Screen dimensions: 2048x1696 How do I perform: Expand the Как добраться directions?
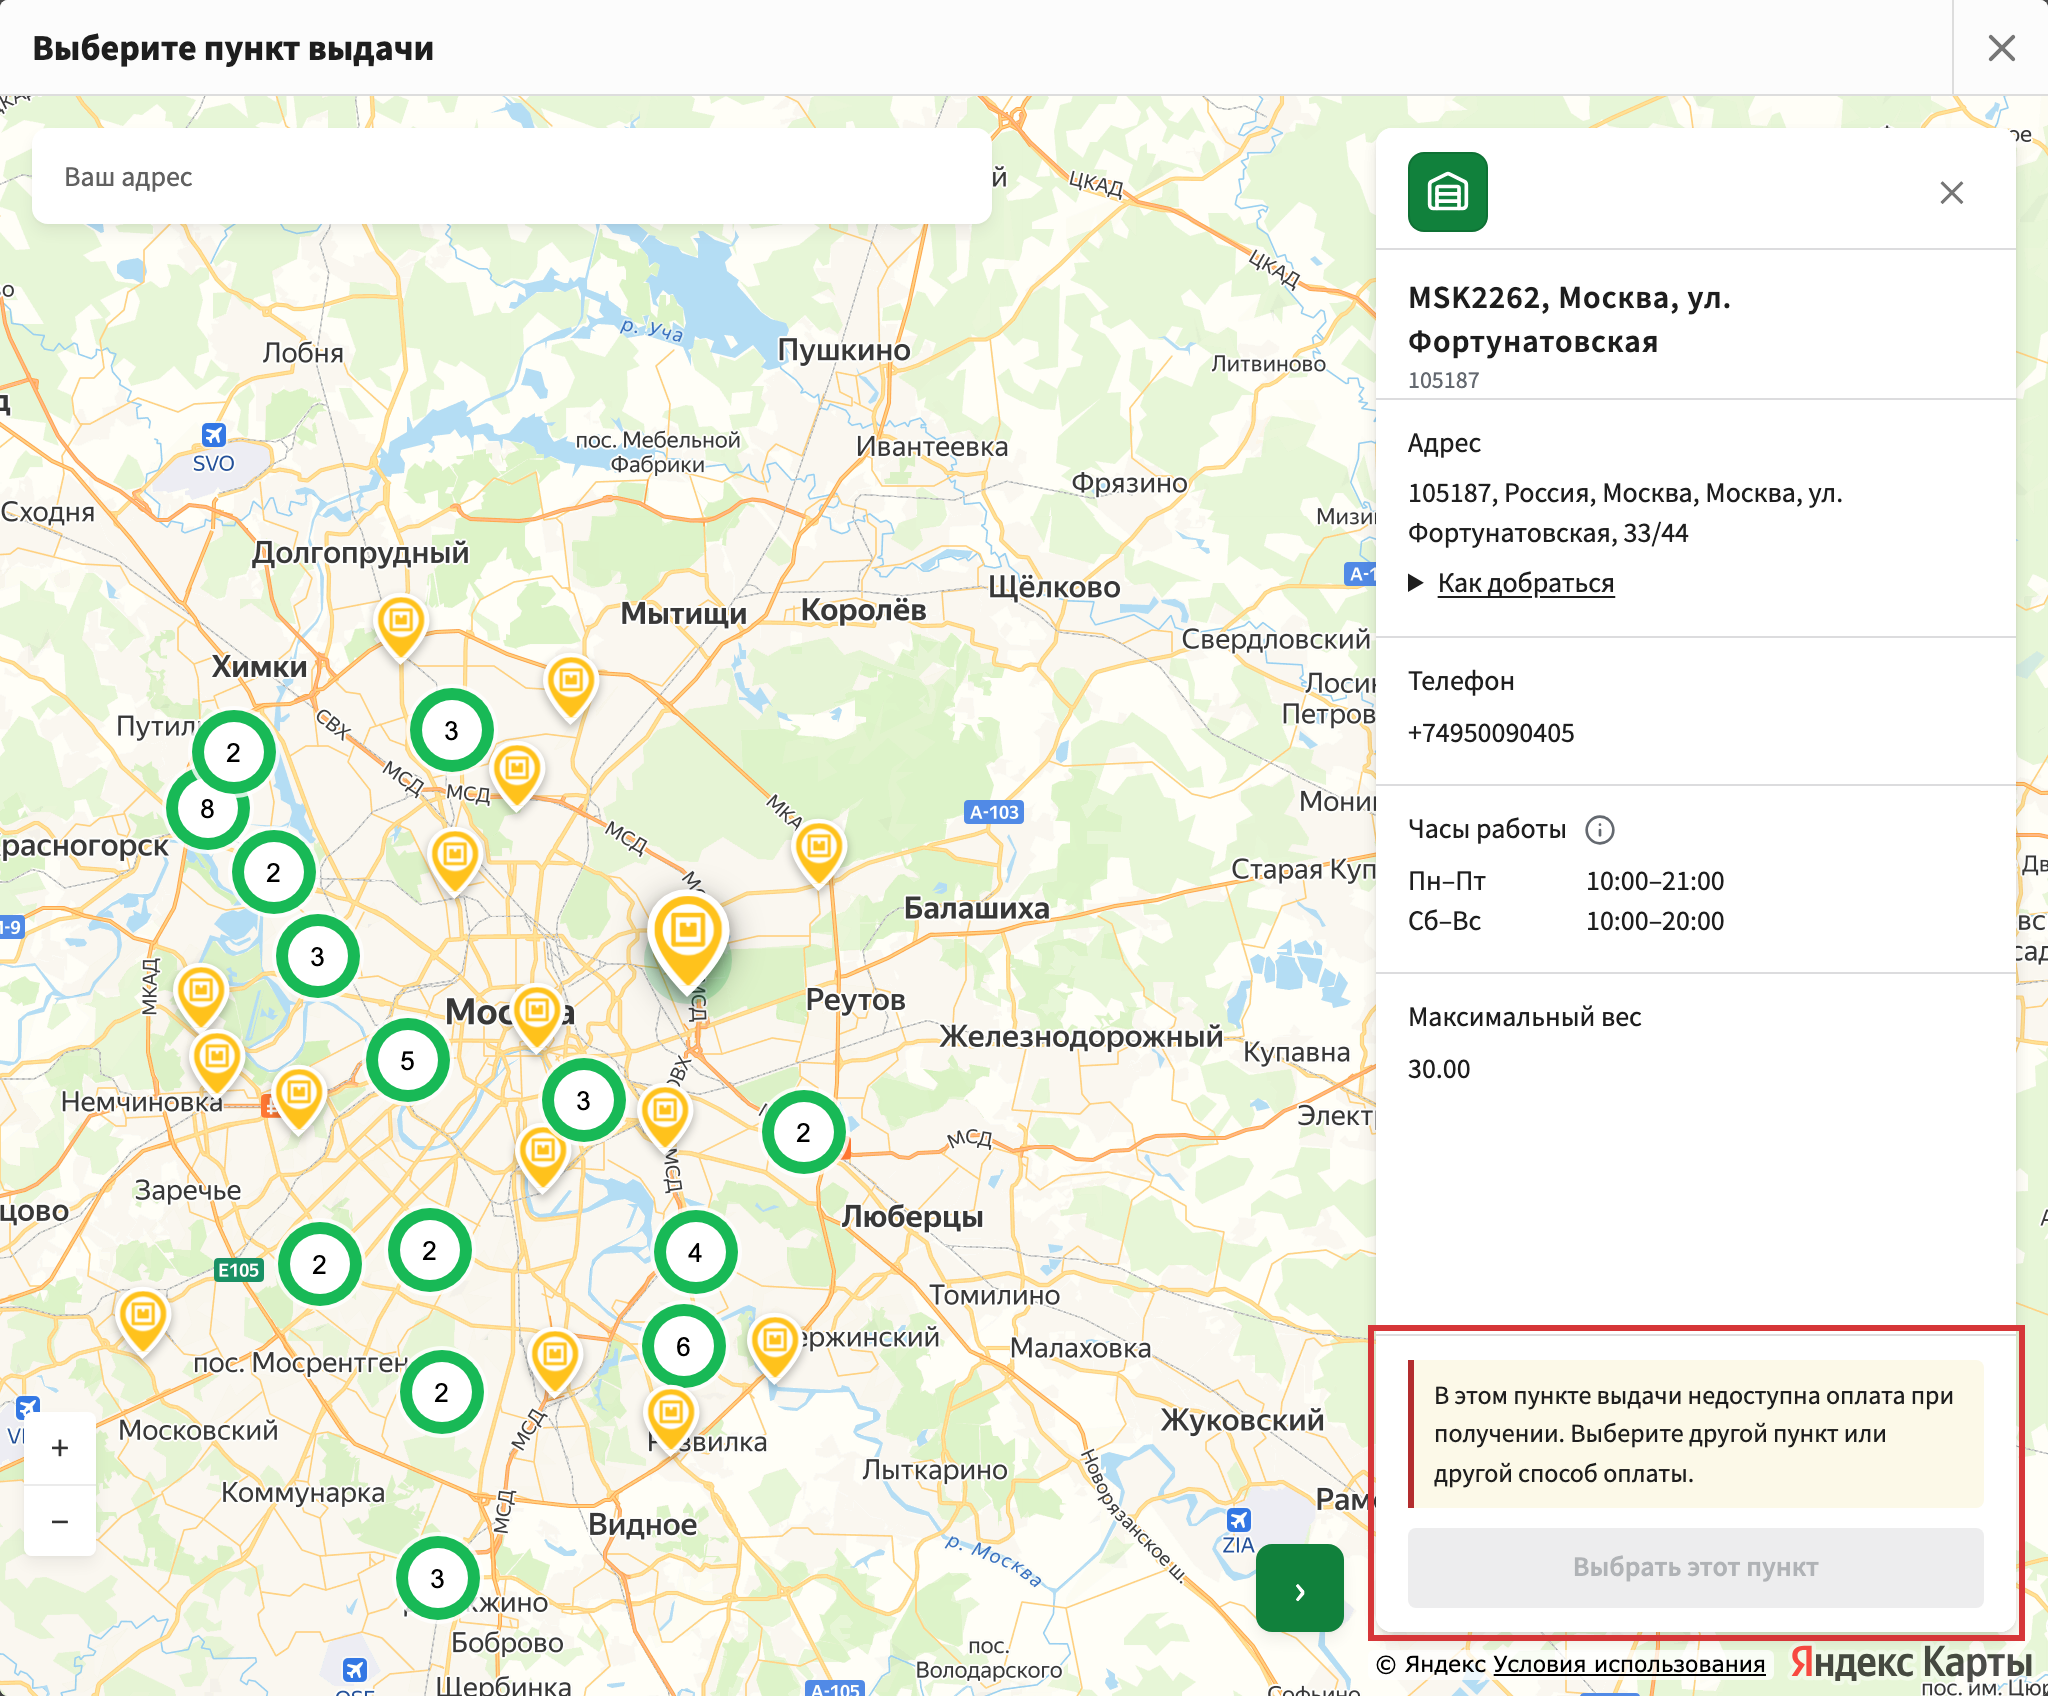[x=1525, y=583]
